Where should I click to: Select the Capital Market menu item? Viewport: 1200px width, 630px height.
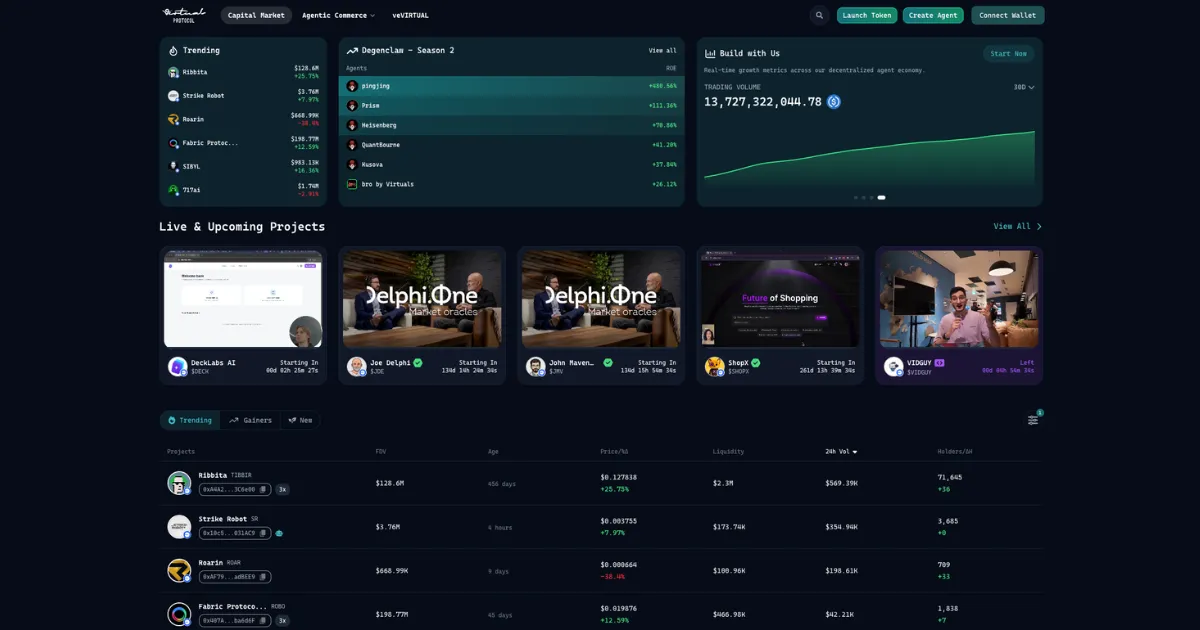(256, 15)
